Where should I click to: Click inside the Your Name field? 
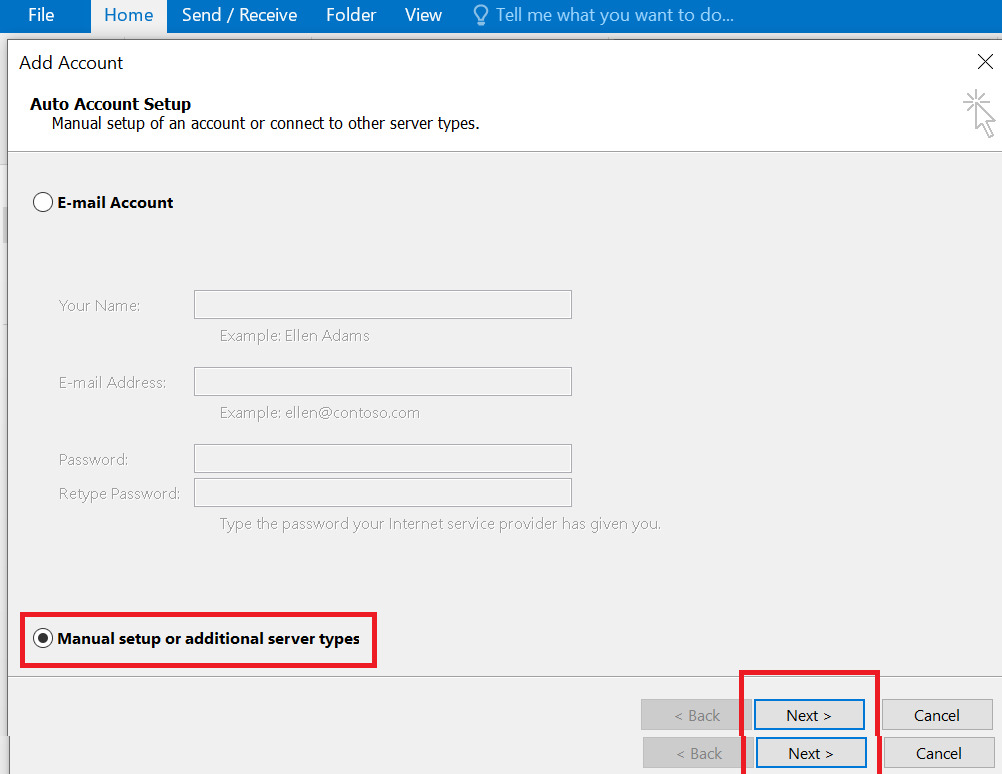pos(382,304)
